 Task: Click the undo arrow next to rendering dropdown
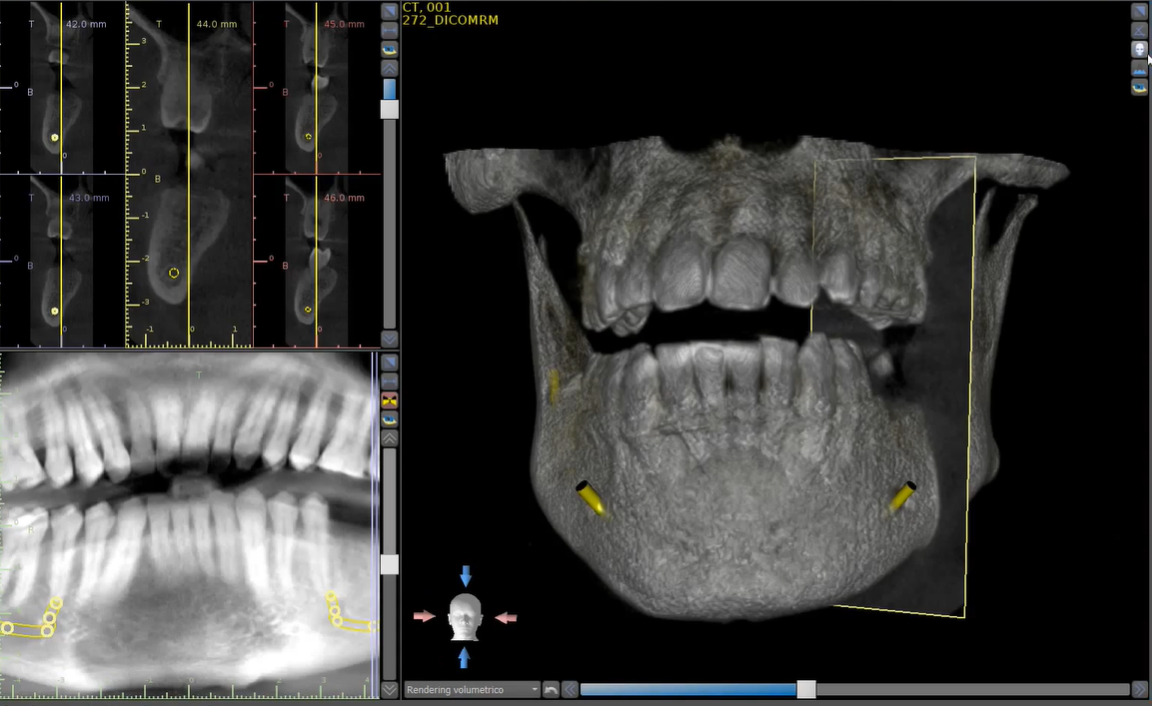[x=551, y=690]
